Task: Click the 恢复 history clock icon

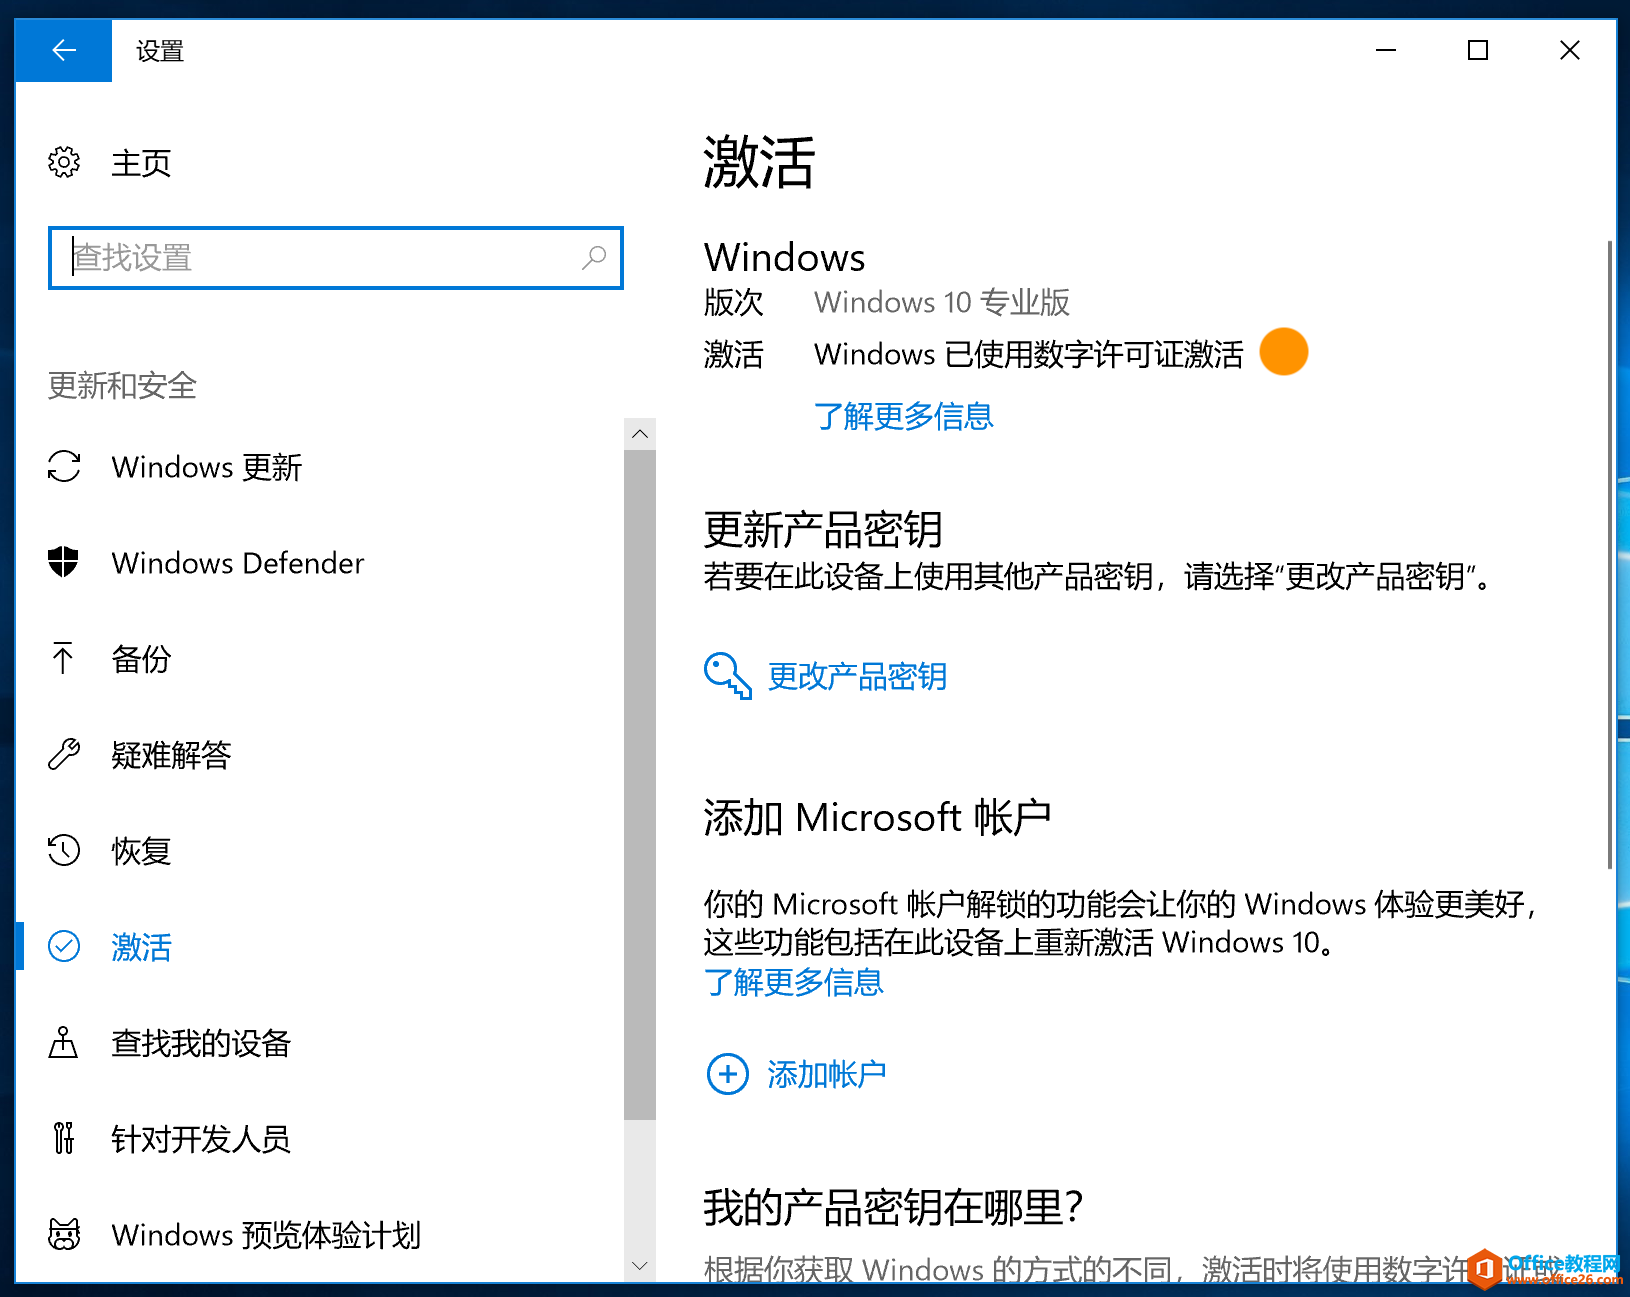Action: coord(64,850)
